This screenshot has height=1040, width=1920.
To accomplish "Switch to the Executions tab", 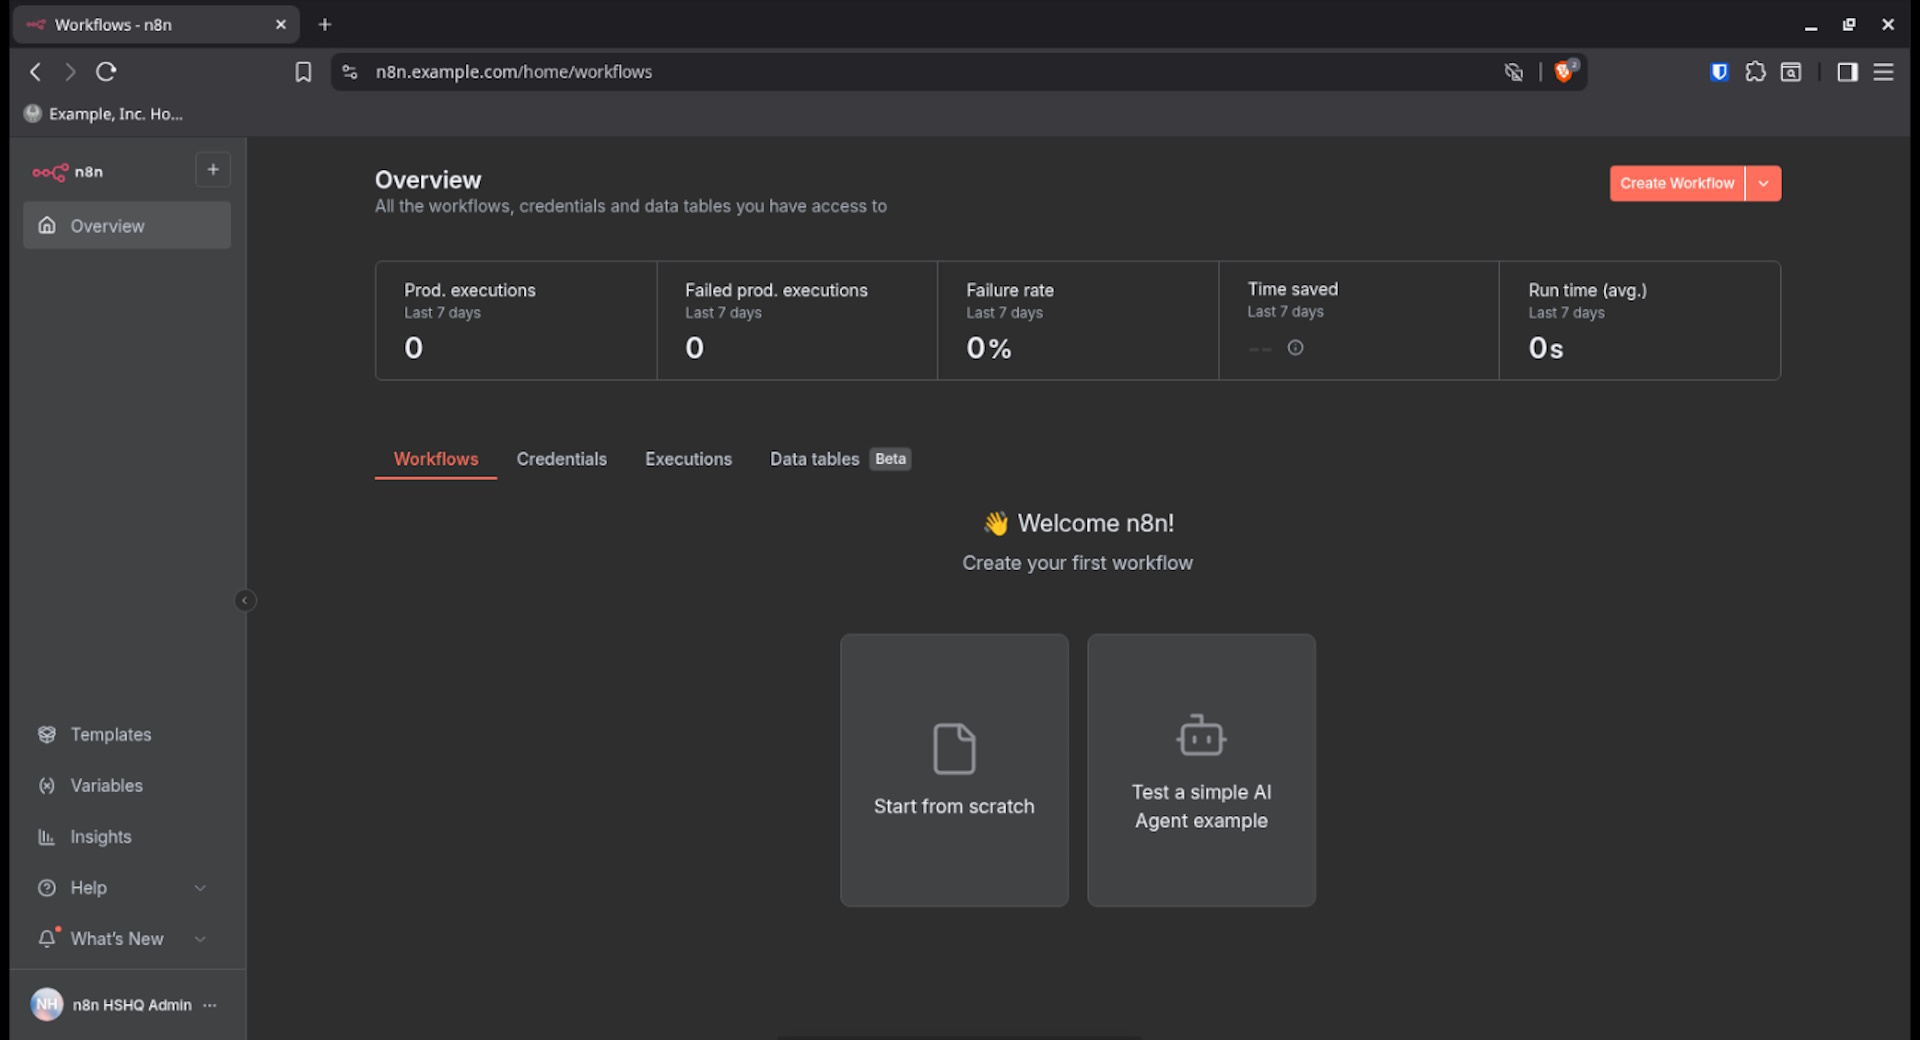I will tap(688, 459).
